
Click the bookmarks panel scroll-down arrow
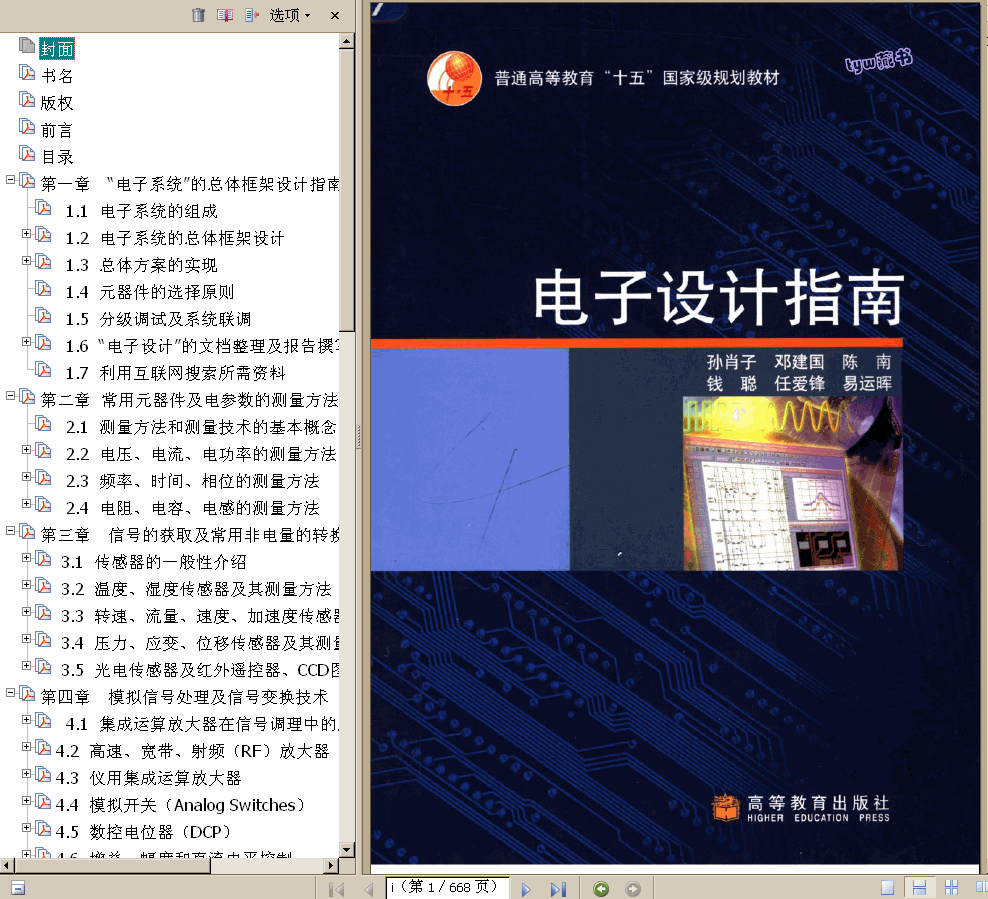[346, 850]
